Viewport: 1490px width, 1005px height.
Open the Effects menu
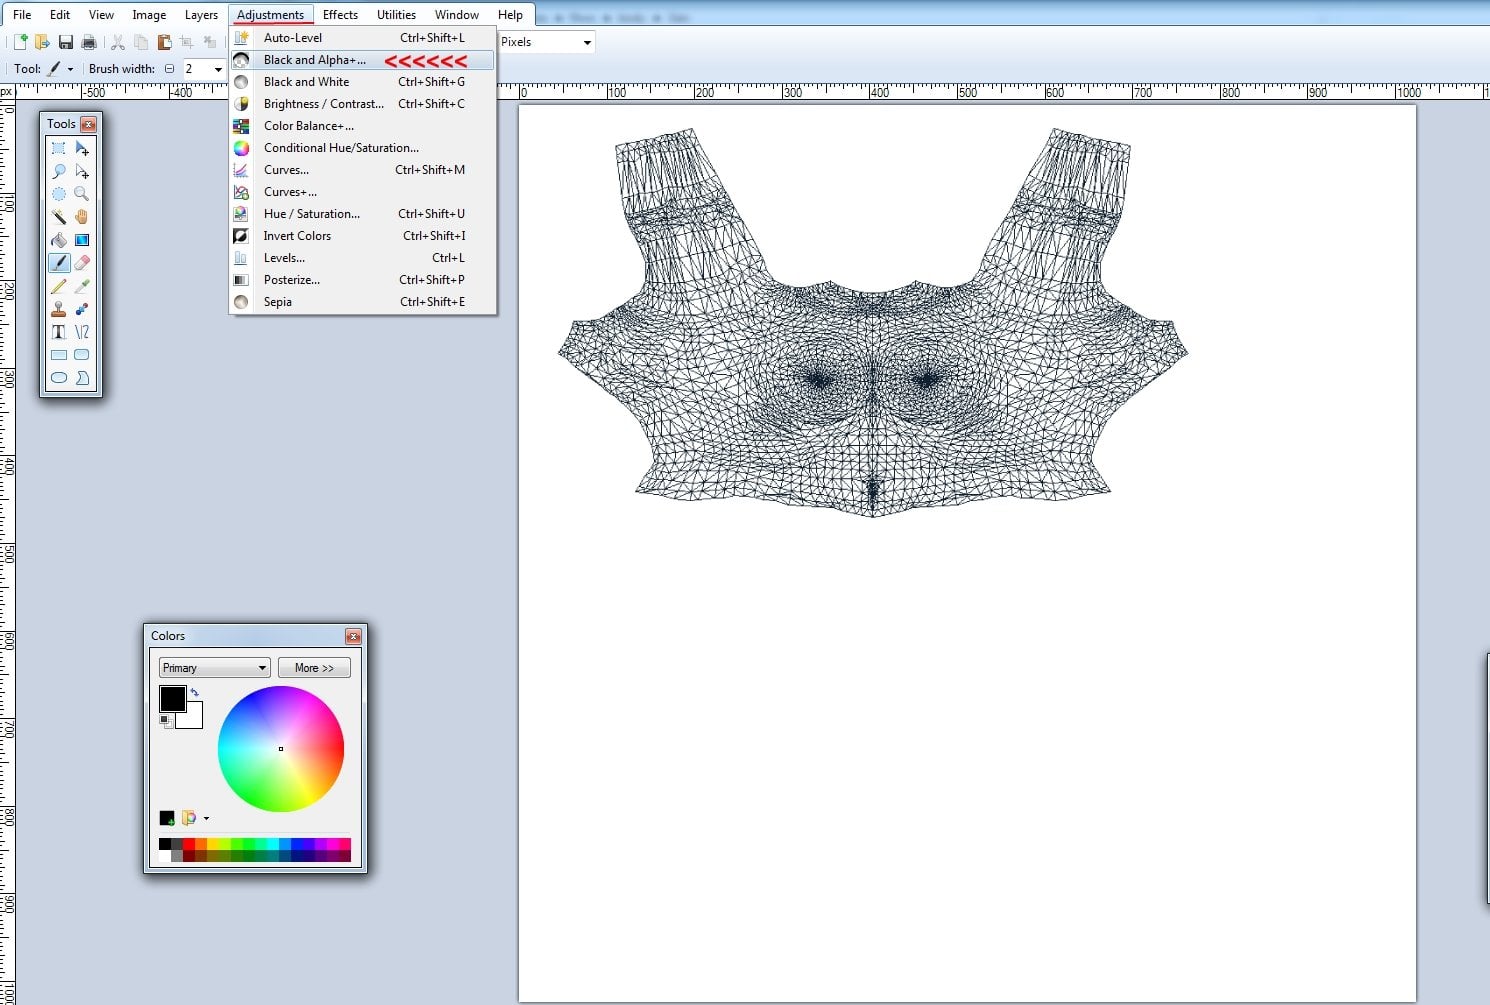coord(340,15)
